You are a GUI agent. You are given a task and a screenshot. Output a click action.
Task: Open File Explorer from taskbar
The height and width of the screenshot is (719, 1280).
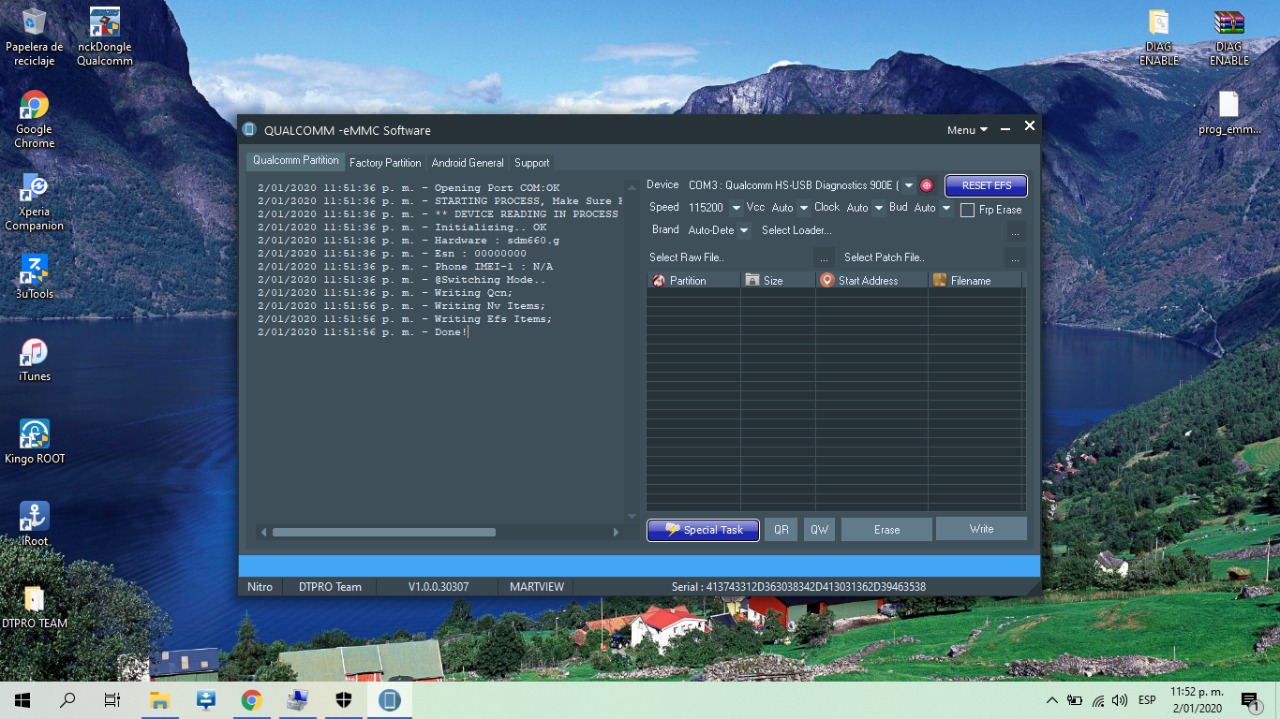159,700
